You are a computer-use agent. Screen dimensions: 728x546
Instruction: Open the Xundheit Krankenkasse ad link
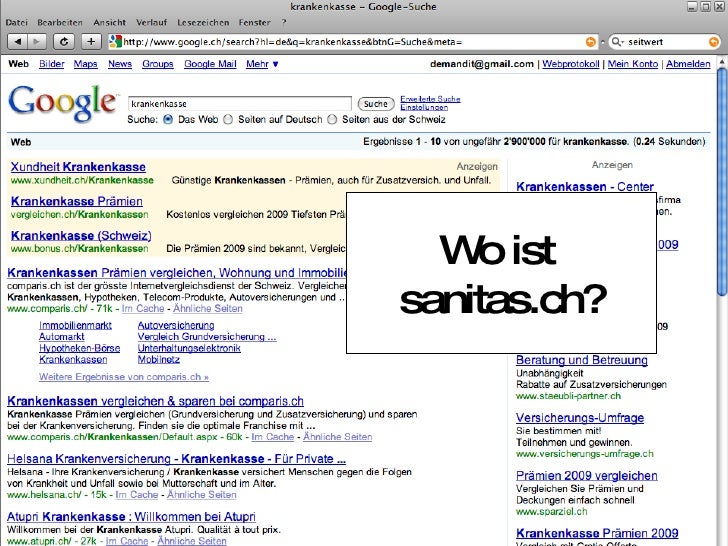point(78,167)
